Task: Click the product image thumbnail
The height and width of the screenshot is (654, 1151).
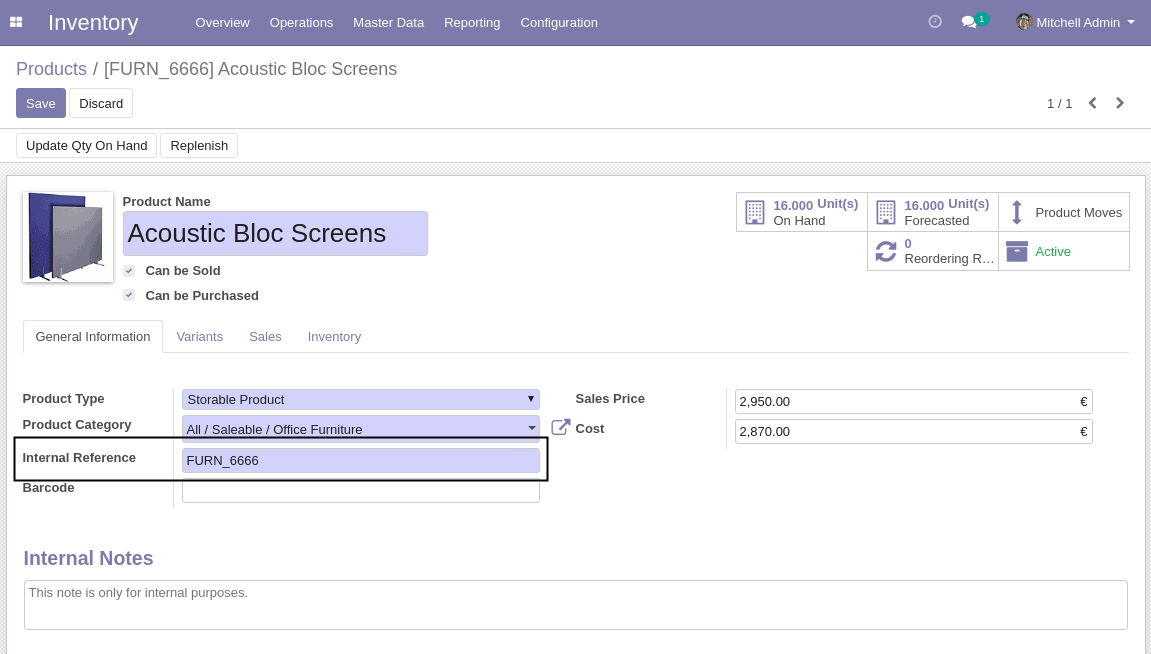Action: 68,237
